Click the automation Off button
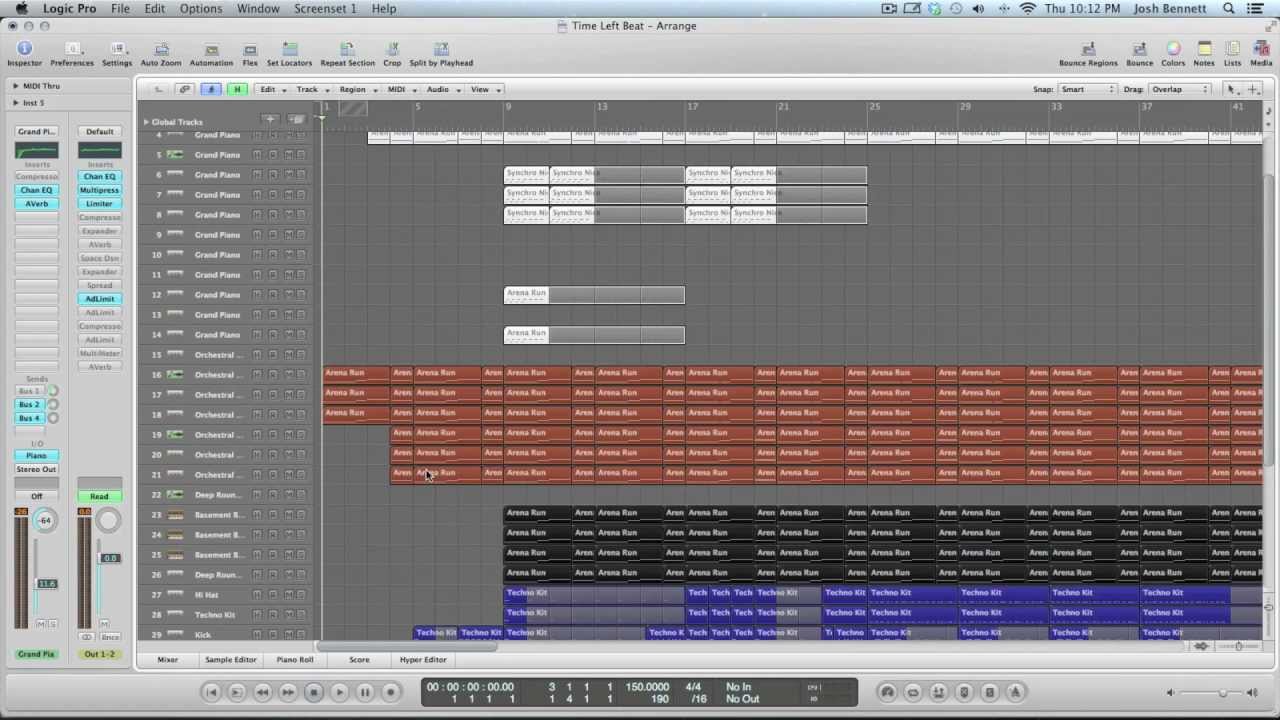 36,496
